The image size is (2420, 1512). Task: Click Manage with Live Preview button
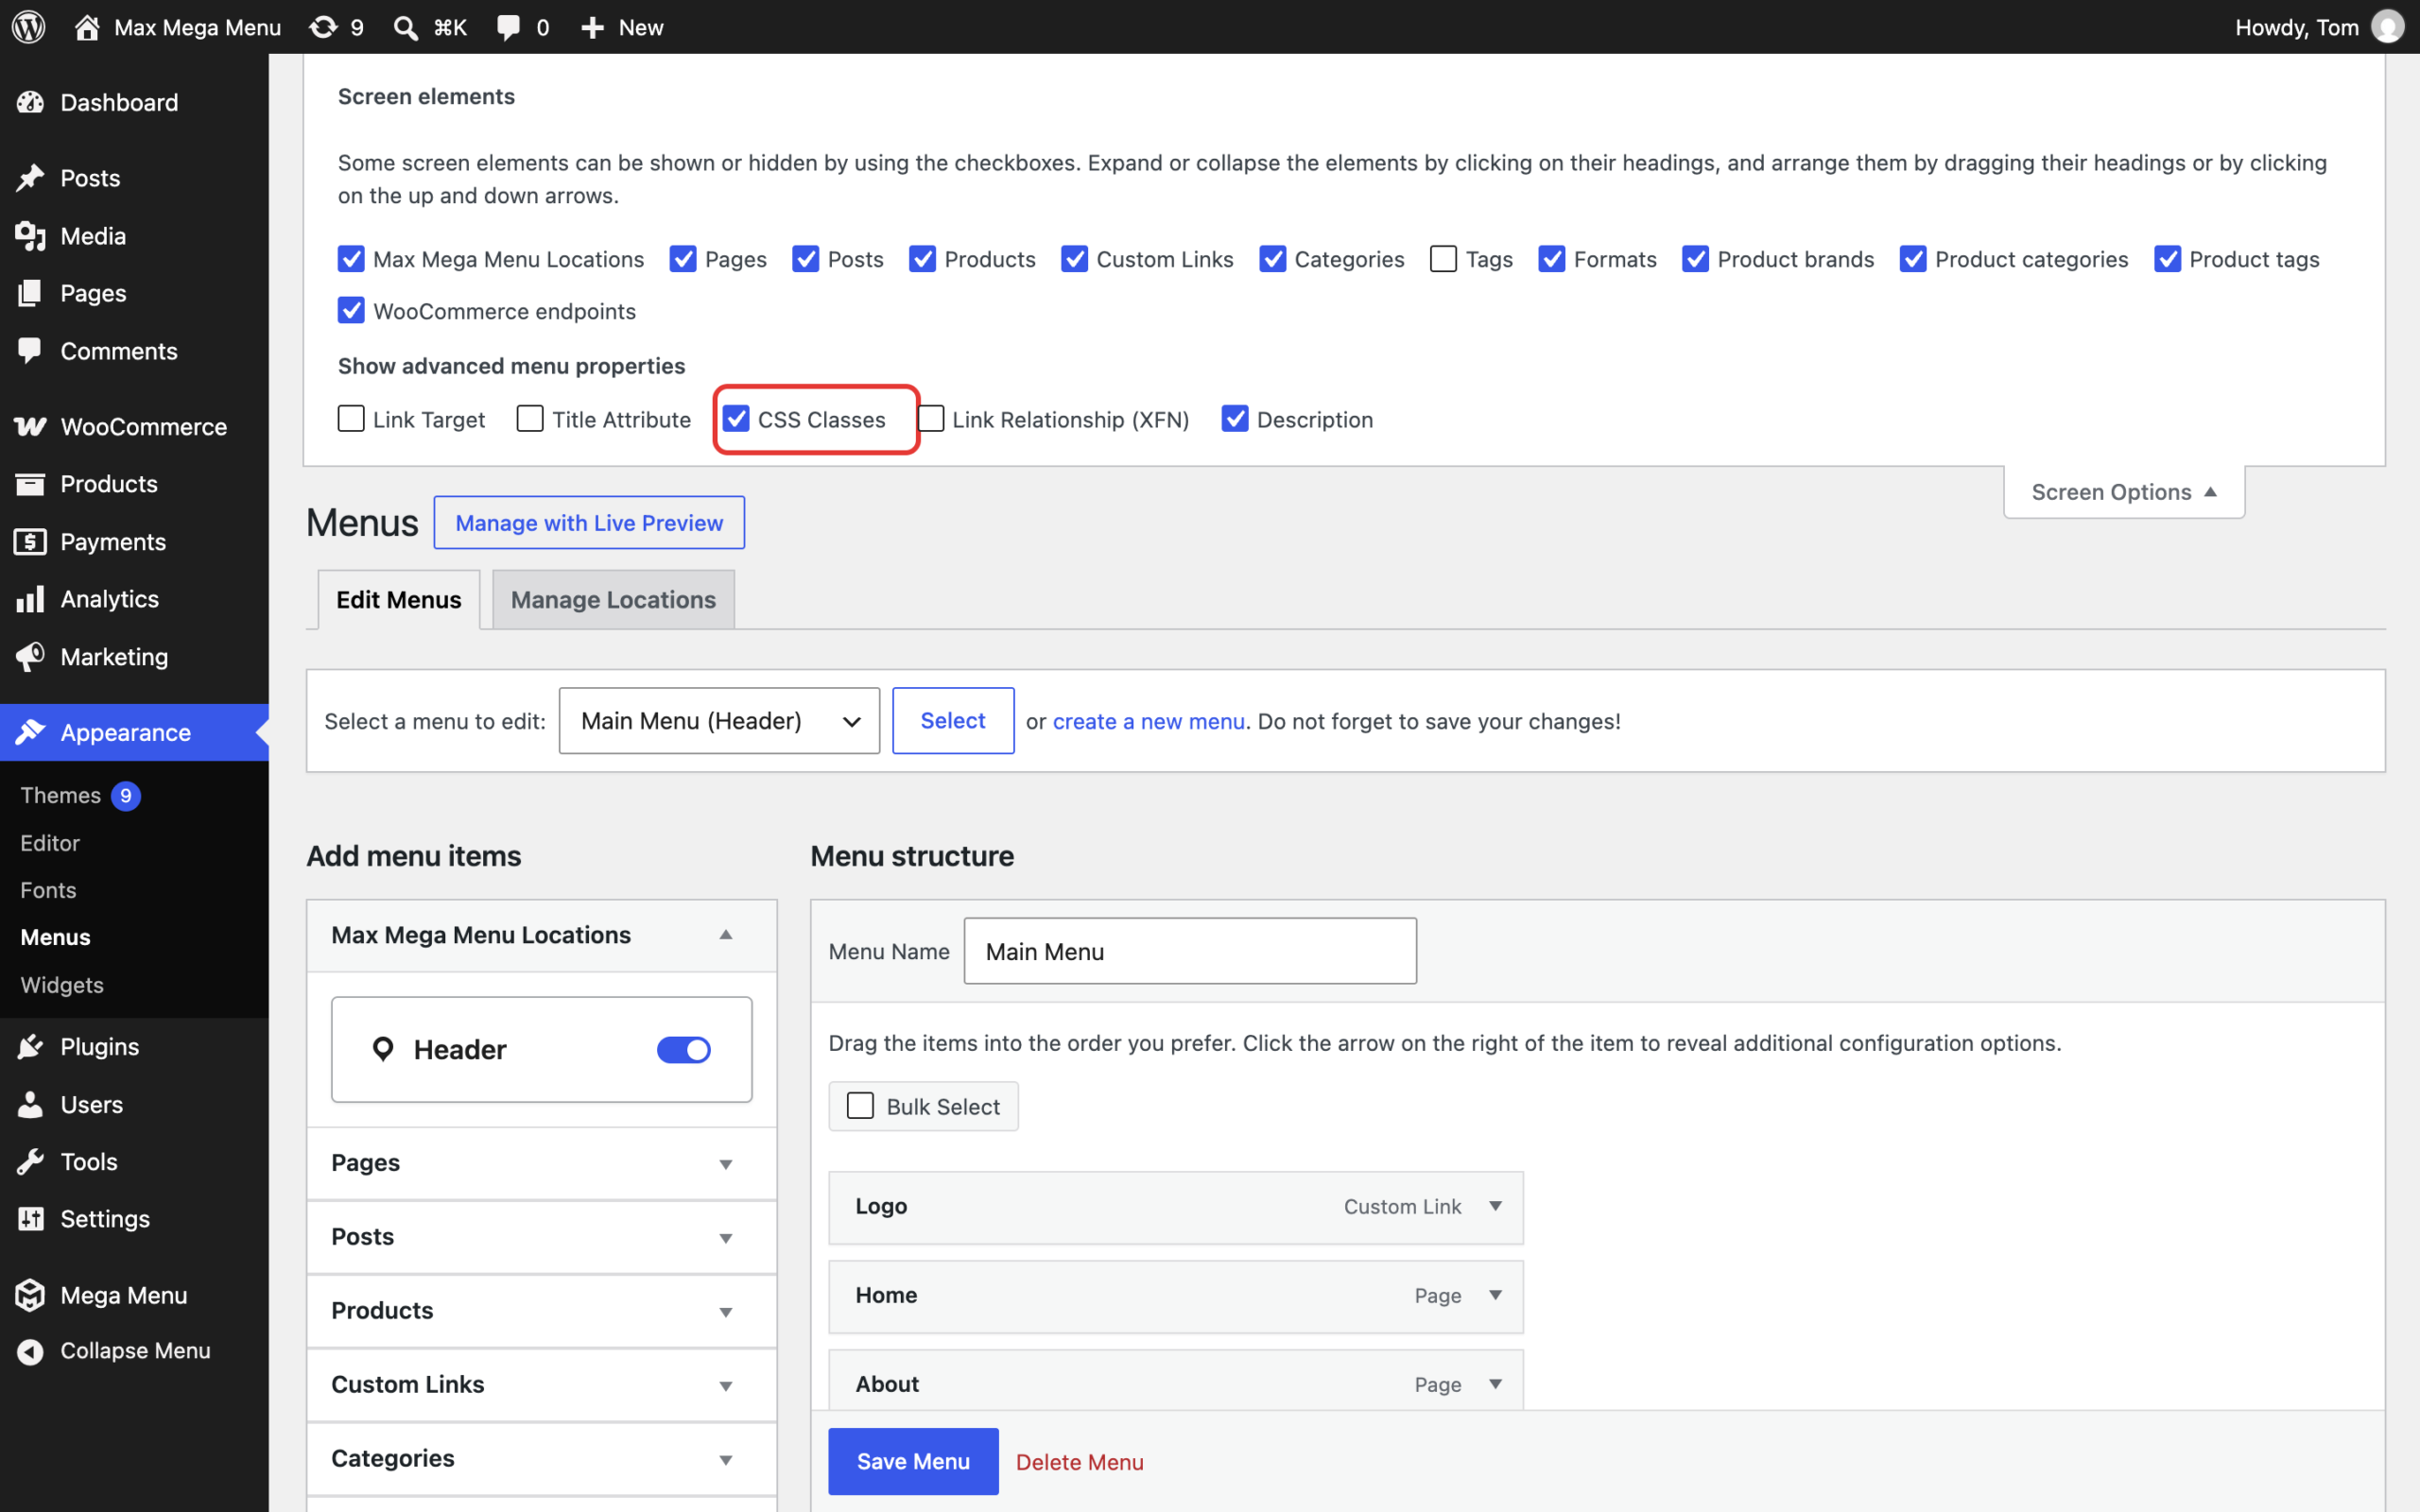coord(589,523)
